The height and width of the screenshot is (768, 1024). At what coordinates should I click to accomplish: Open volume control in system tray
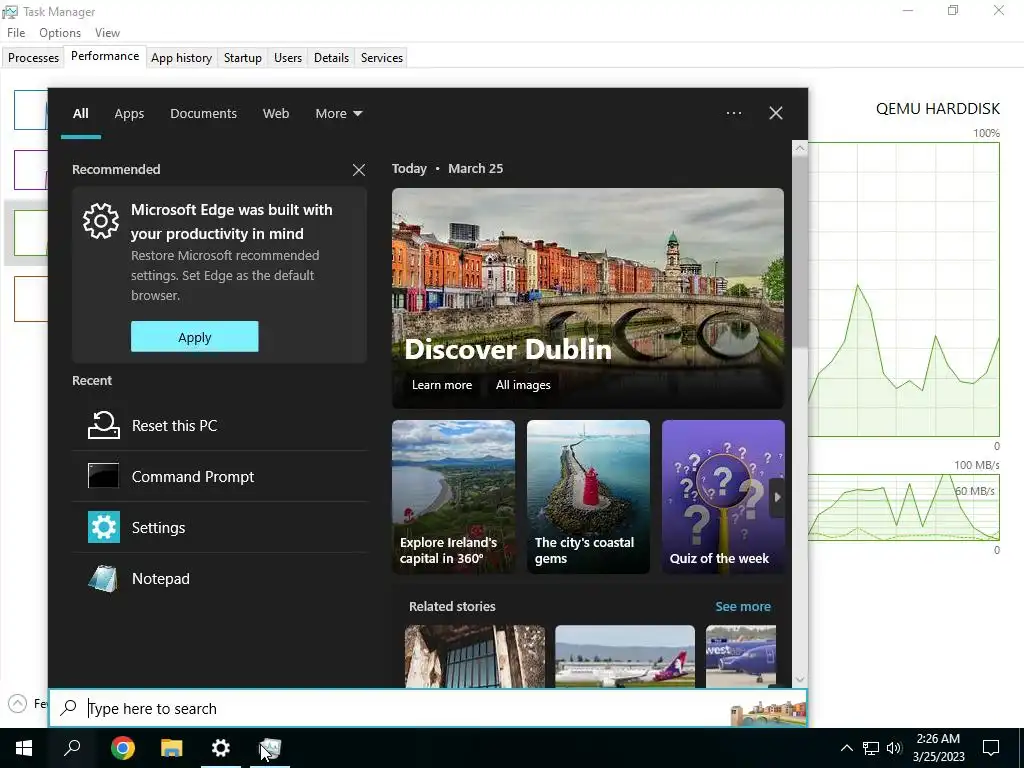894,748
